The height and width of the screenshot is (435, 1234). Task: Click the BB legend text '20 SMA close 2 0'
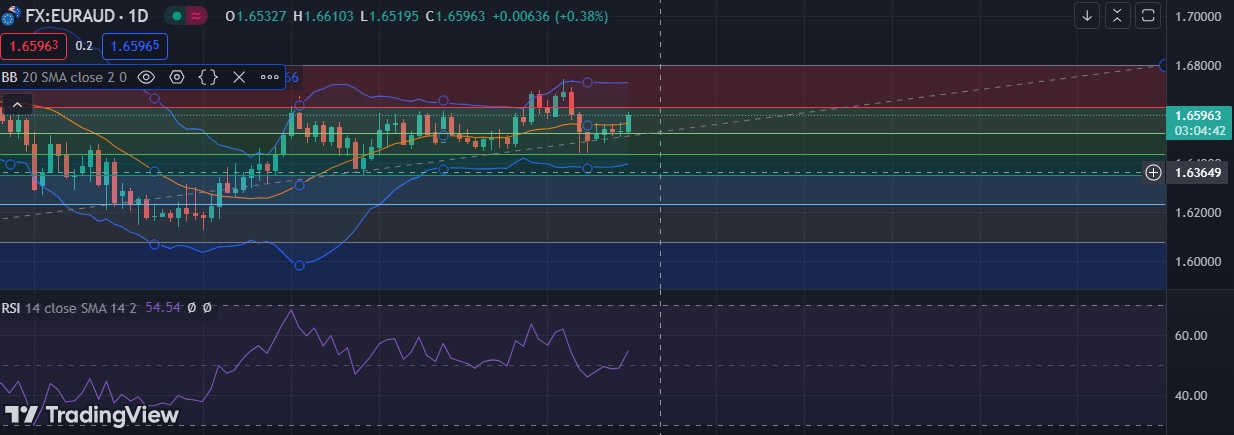75,77
